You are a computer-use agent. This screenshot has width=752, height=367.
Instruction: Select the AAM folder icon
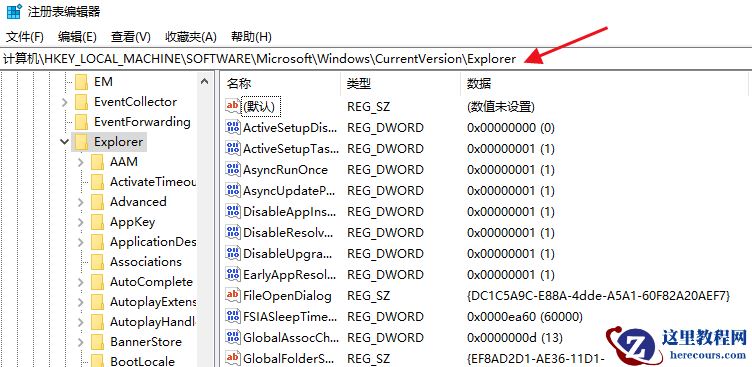pyautogui.click(x=97, y=162)
